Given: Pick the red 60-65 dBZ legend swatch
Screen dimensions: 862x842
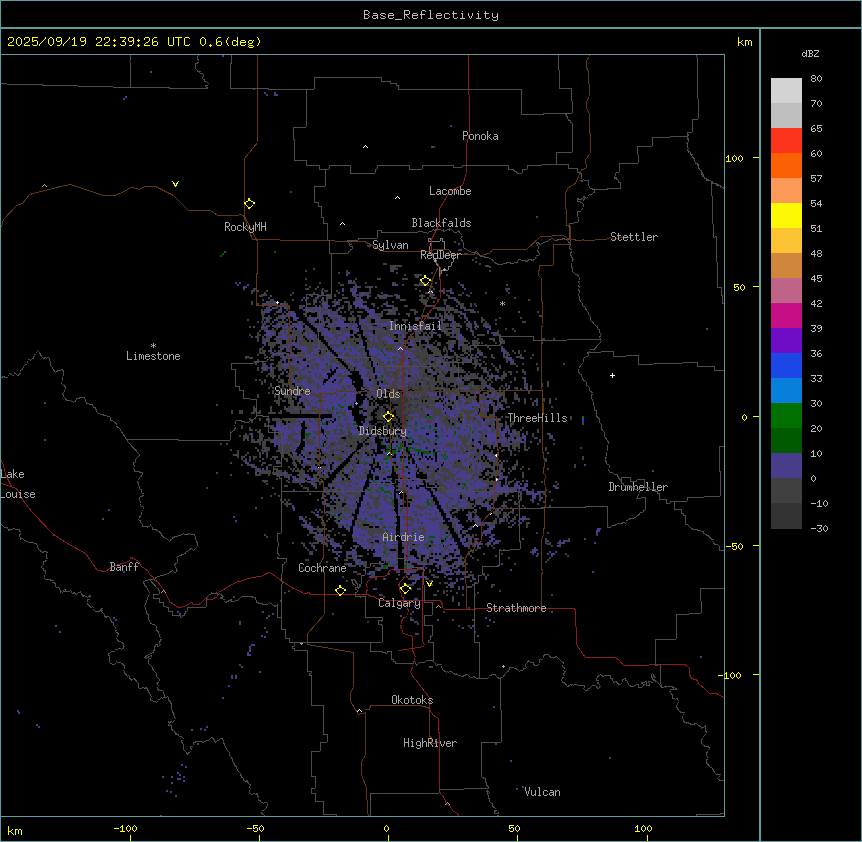Looking at the screenshot, I should [x=786, y=141].
